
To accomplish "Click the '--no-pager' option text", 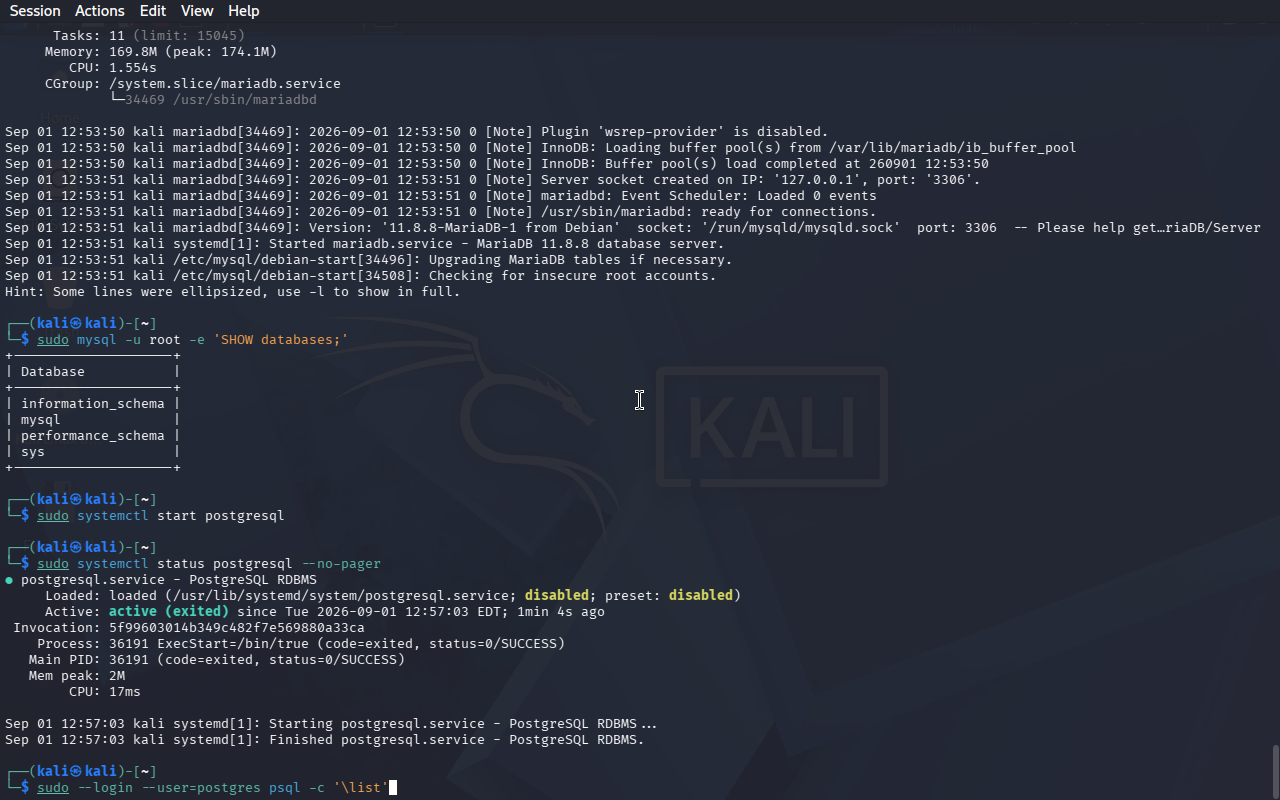I will click(x=341, y=564).
